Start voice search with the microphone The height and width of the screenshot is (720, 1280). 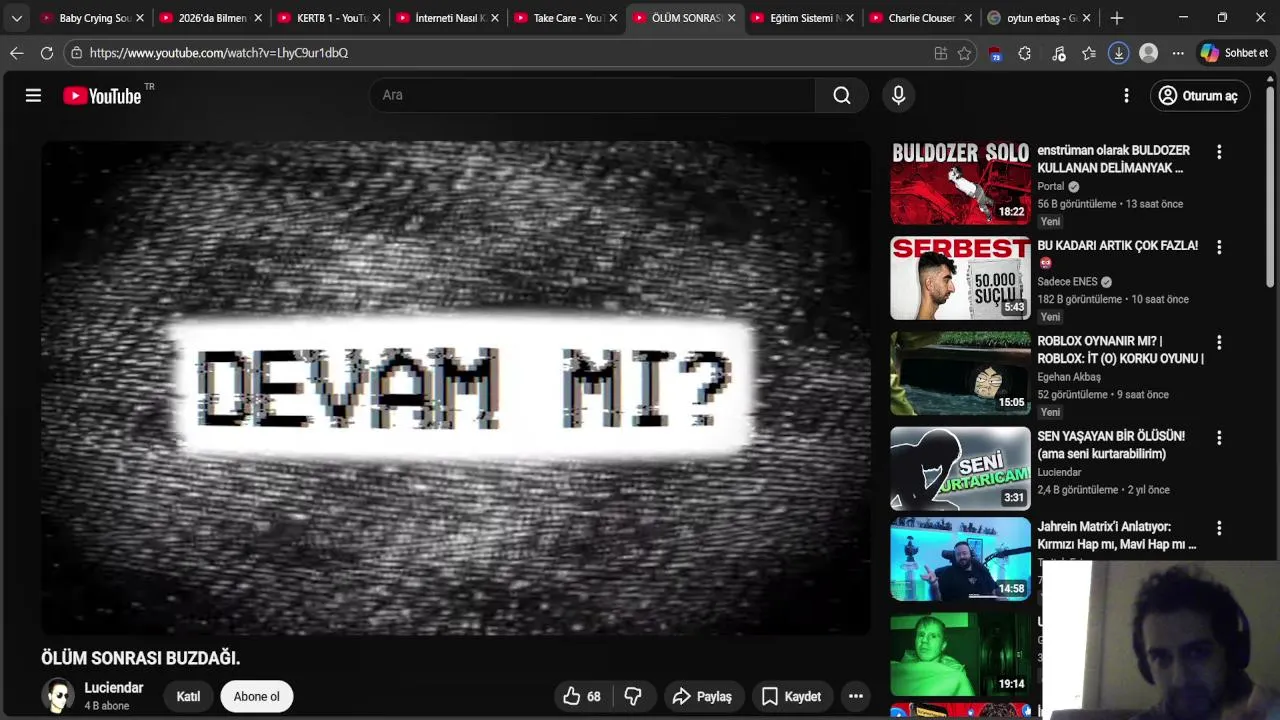pos(898,95)
